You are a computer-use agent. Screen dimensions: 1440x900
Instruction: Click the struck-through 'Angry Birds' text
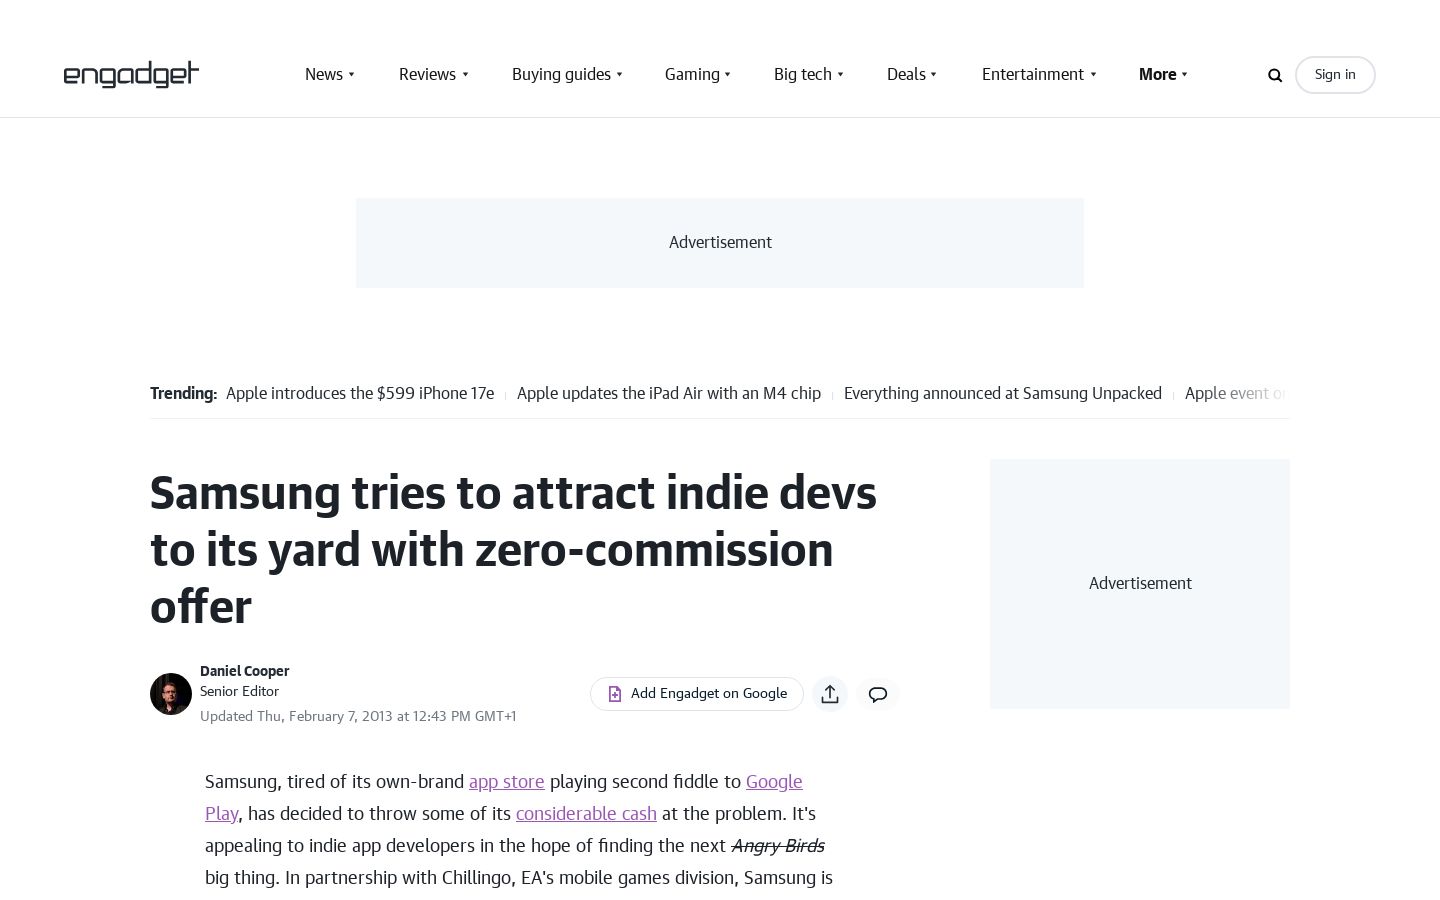(x=778, y=846)
